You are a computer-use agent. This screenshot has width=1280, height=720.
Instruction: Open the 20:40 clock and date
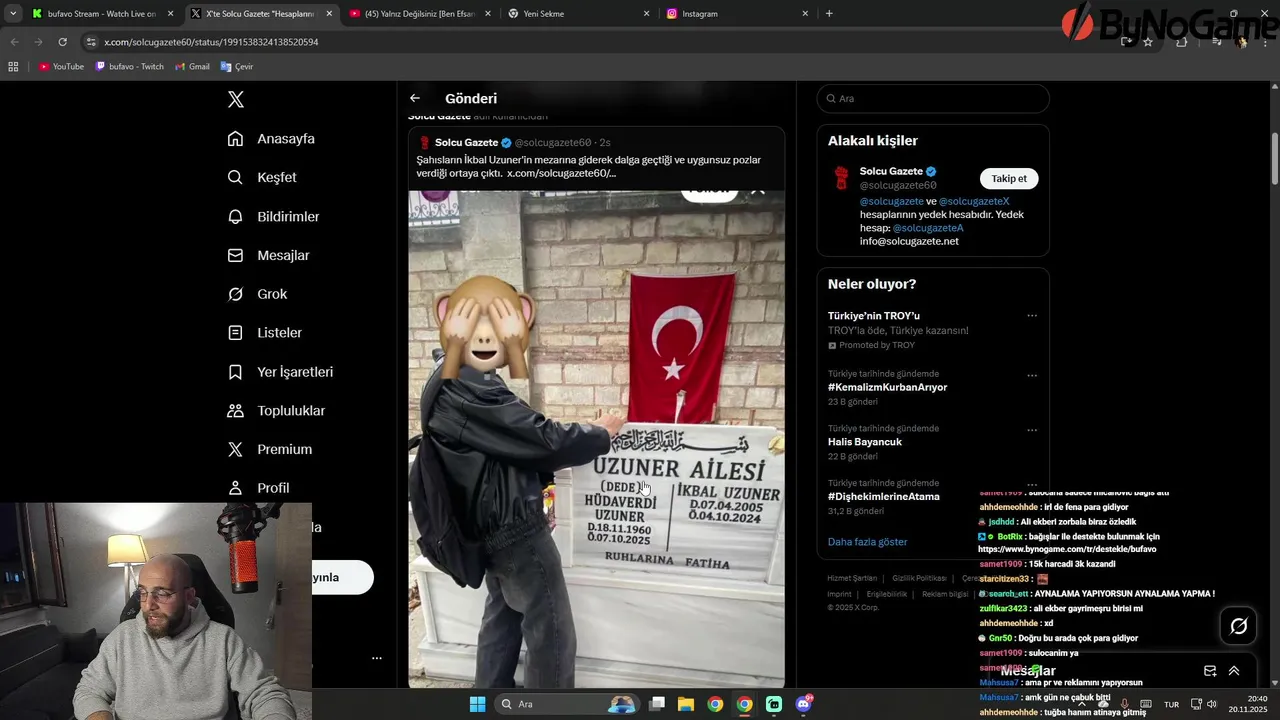(x=1250, y=704)
